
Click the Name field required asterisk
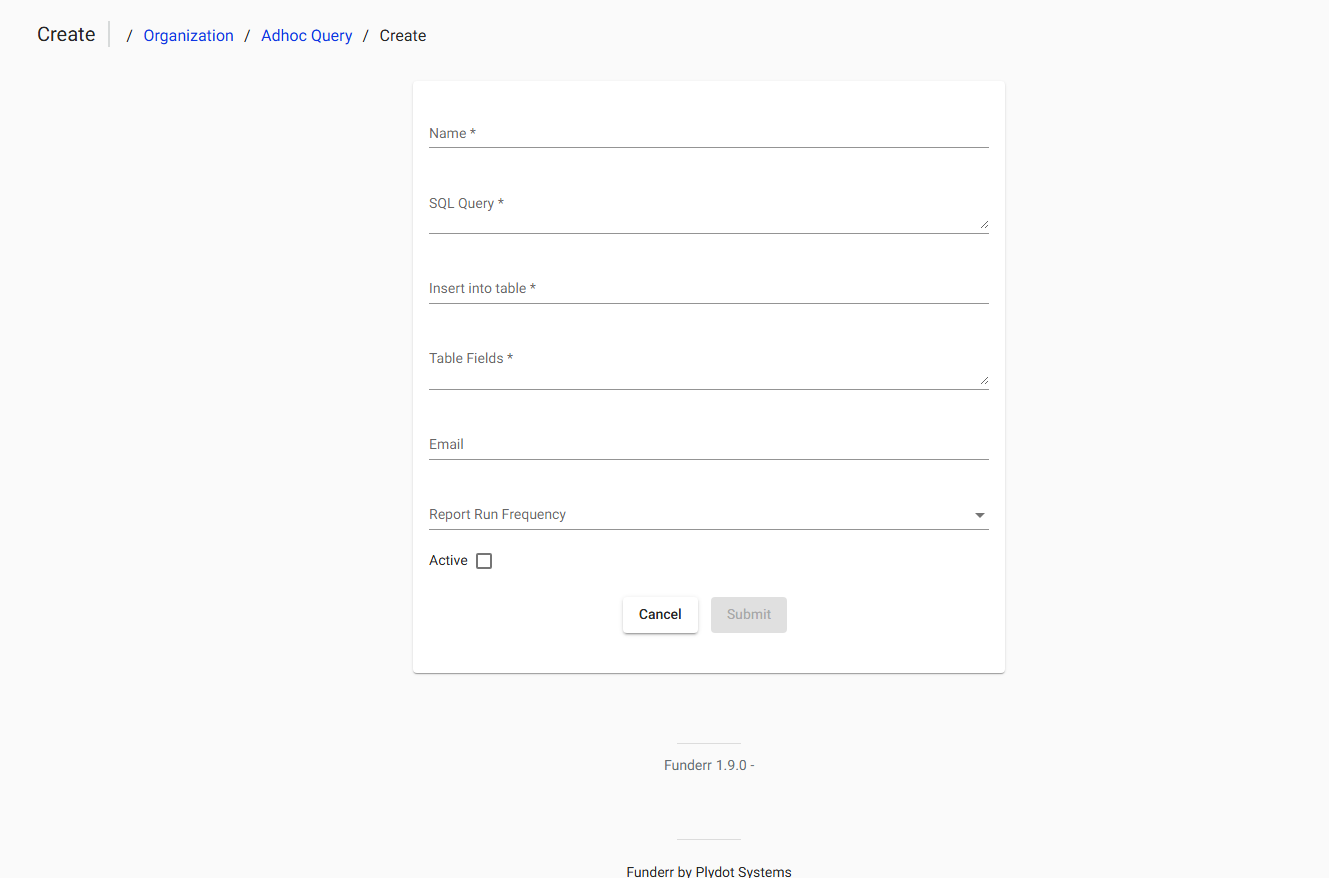tap(472, 132)
